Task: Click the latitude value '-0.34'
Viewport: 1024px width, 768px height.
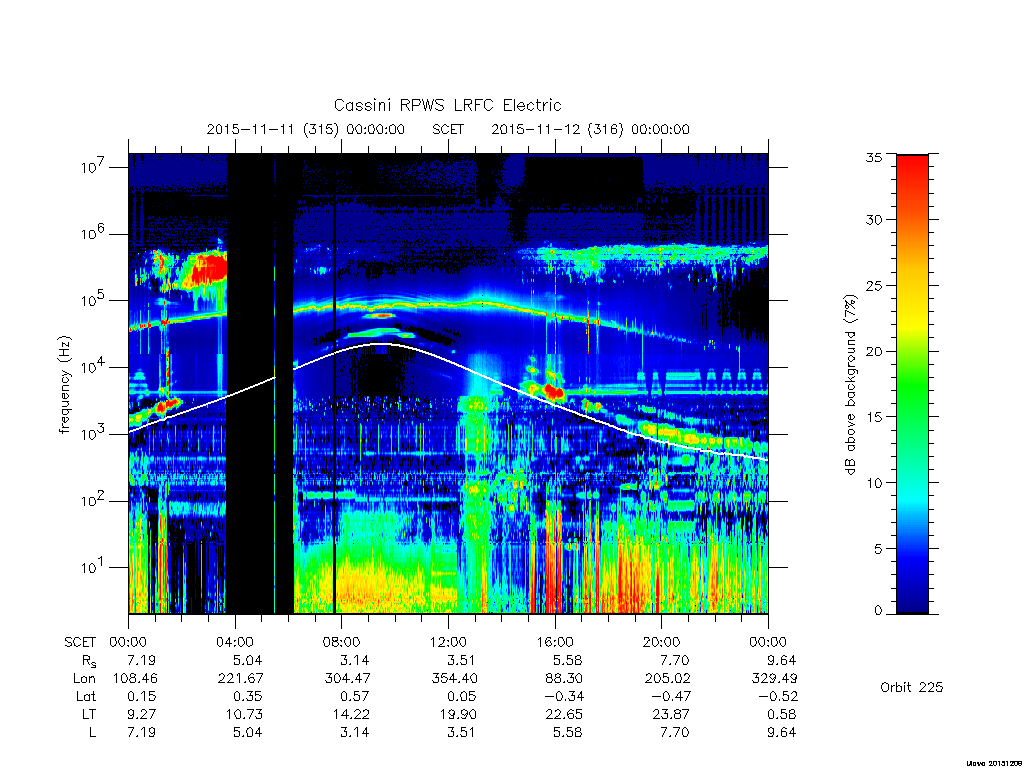Action: point(564,696)
